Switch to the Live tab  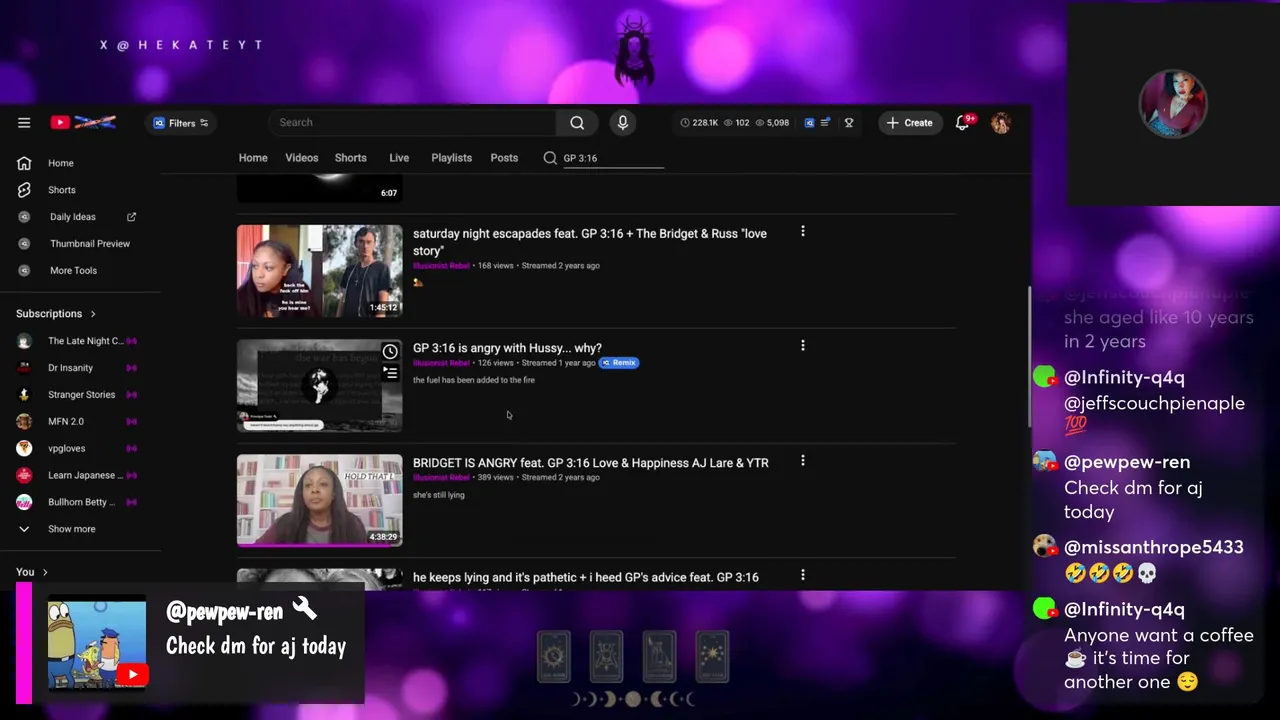point(399,158)
